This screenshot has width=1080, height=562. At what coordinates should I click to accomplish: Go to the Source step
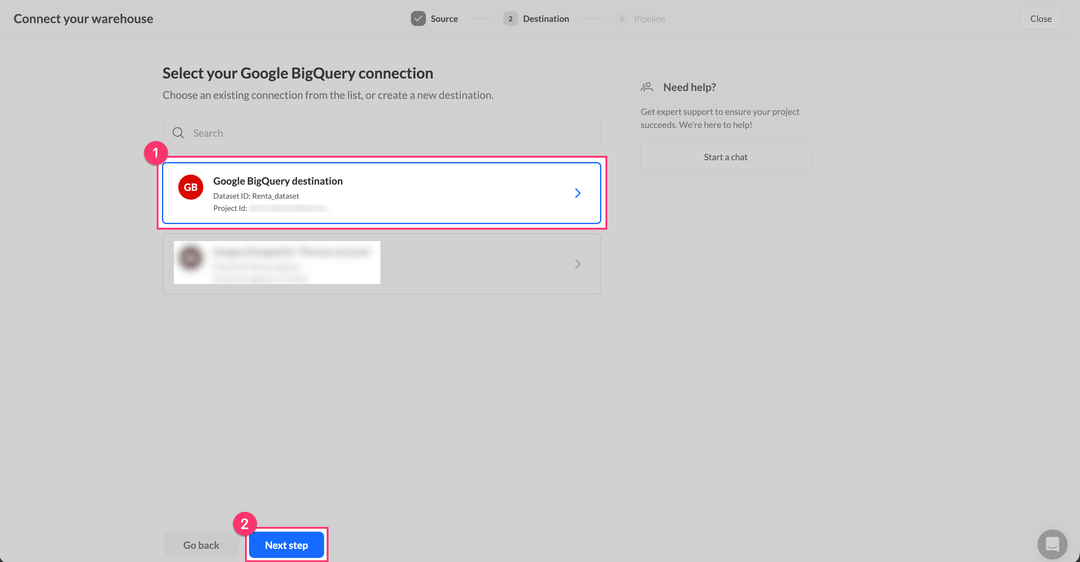pos(435,19)
